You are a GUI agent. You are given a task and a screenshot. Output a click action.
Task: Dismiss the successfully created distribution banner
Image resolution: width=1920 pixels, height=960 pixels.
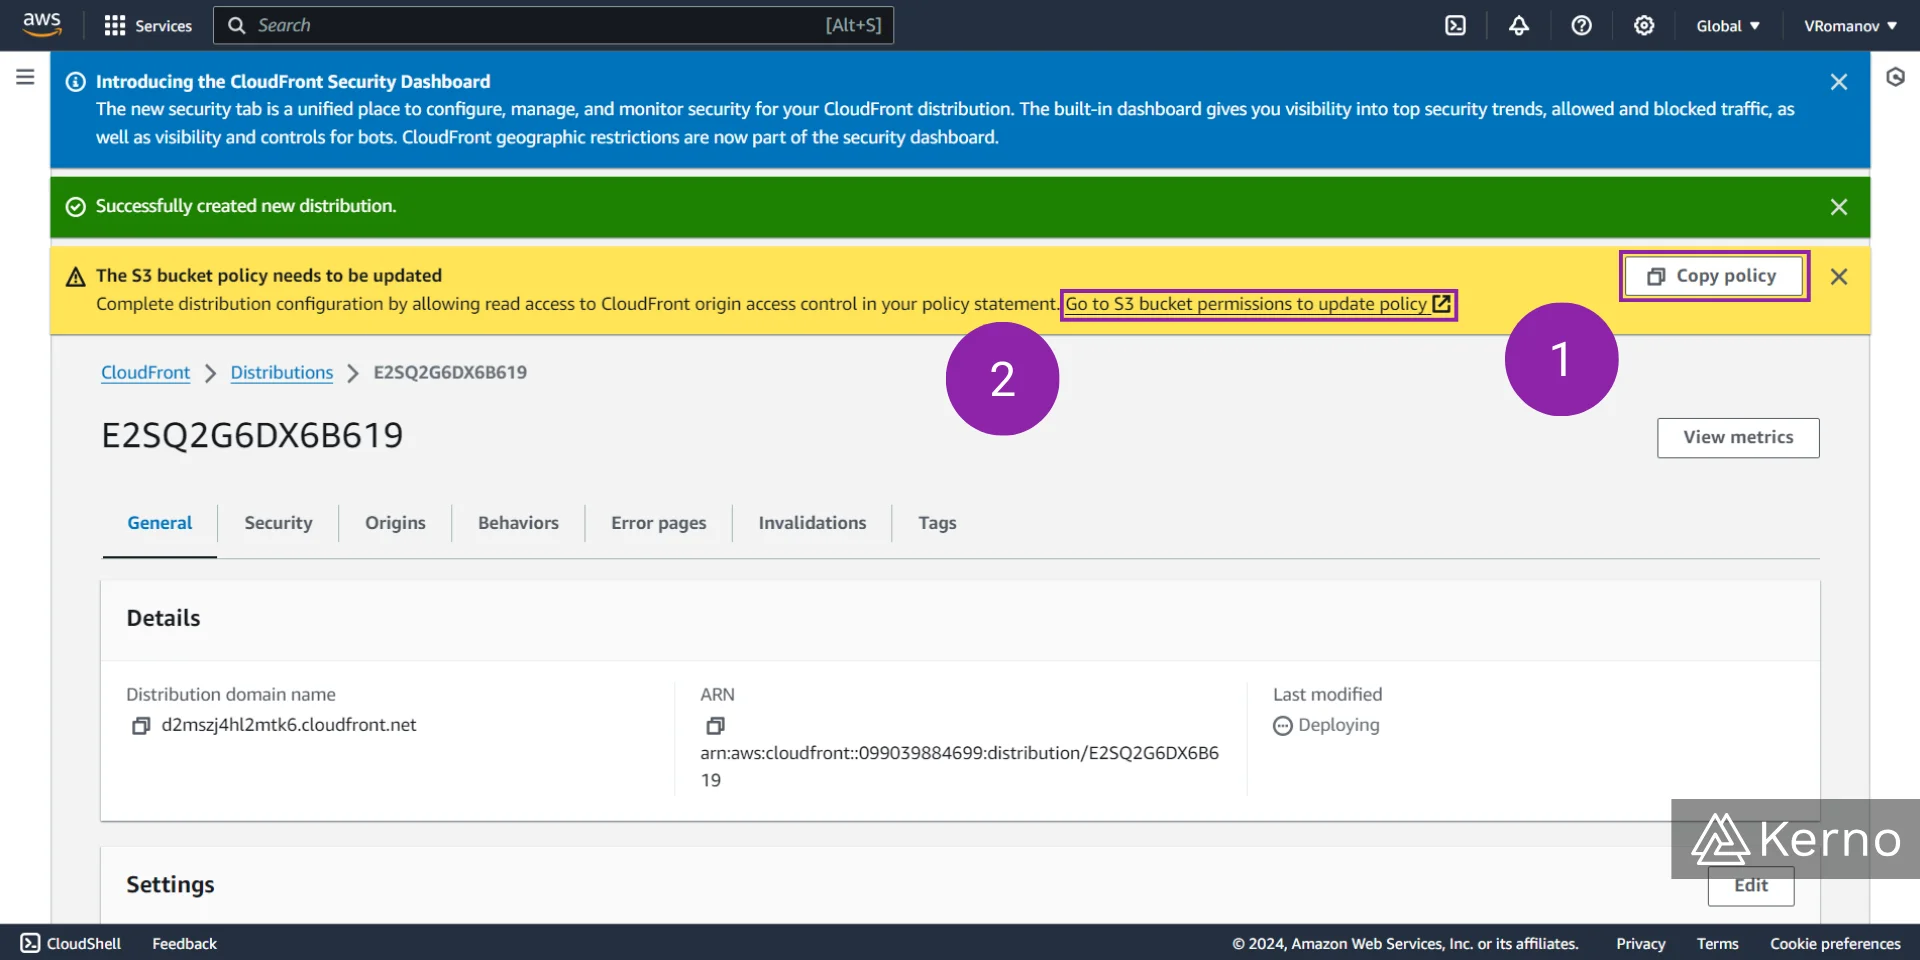[1839, 207]
